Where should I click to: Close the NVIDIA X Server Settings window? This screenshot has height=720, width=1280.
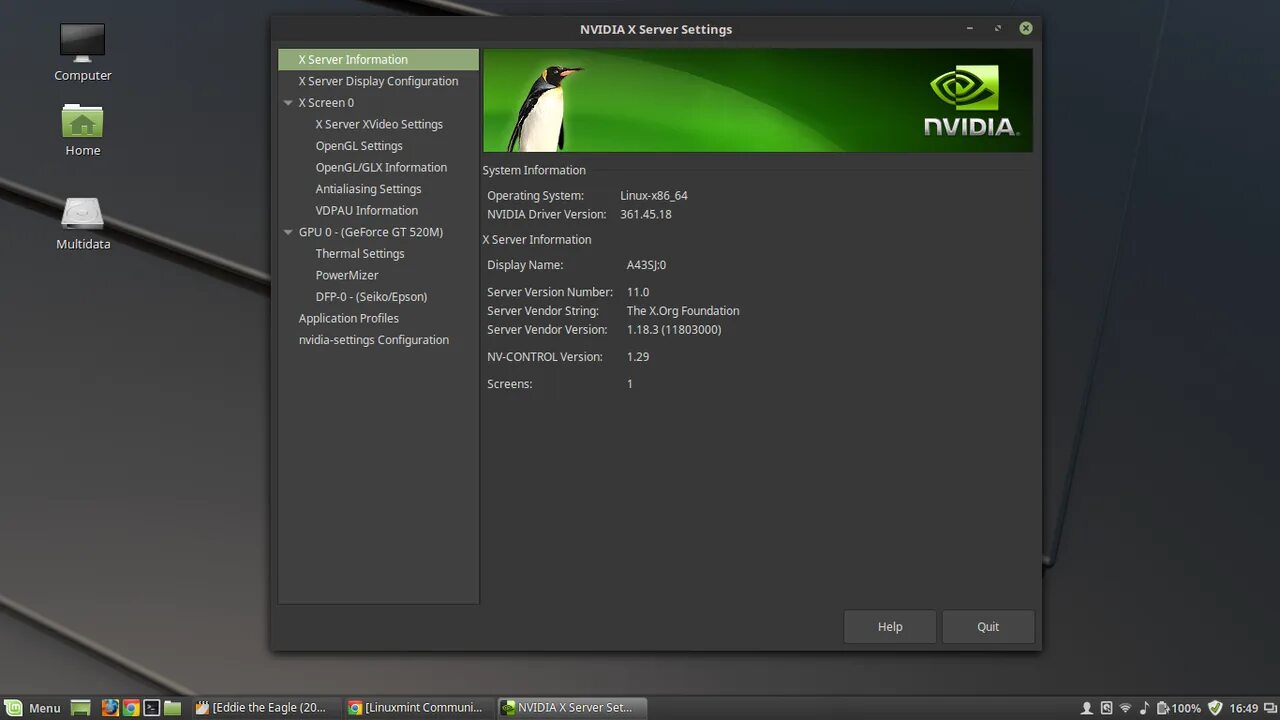1025,28
